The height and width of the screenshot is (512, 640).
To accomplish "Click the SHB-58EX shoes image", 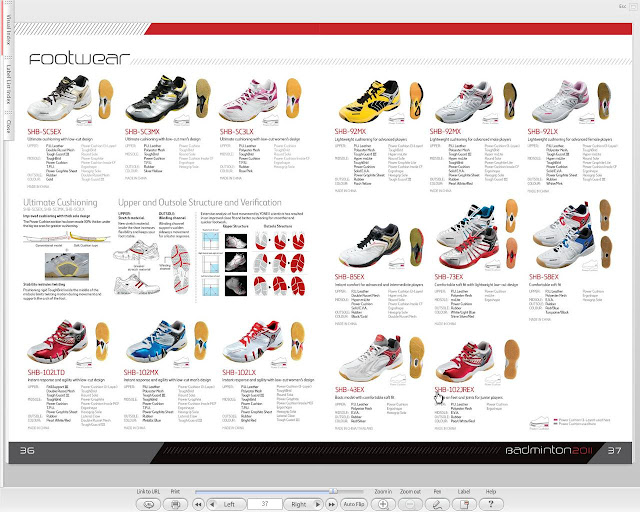I will click(565, 235).
